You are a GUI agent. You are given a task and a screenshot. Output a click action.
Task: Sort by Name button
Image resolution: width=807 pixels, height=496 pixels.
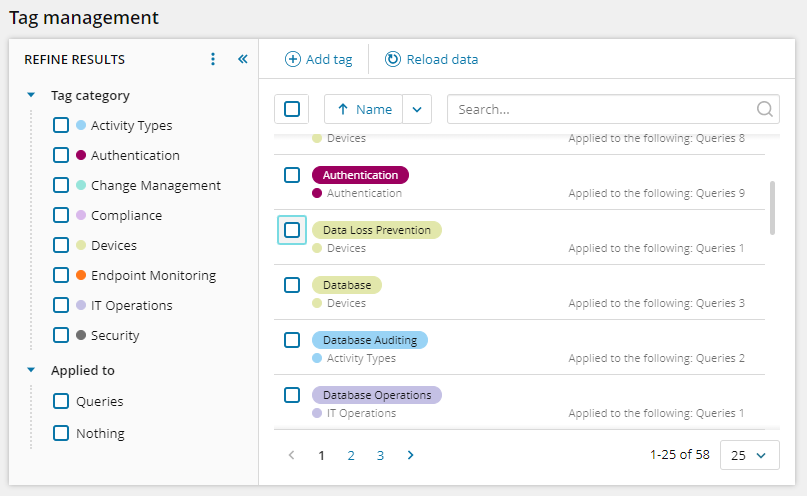tap(363, 109)
